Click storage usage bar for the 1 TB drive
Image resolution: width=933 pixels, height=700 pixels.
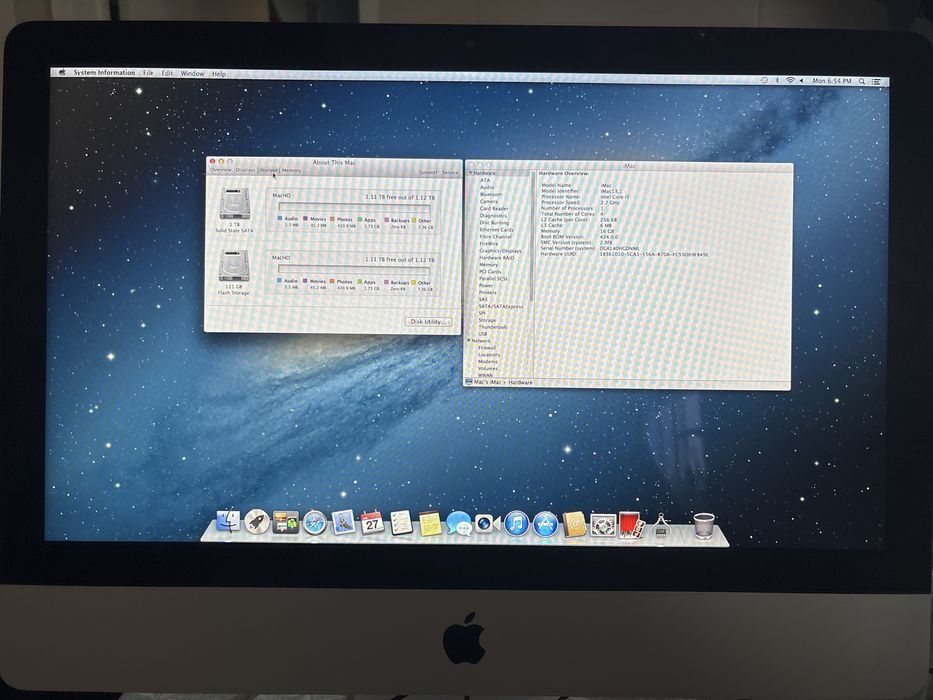(x=355, y=208)
